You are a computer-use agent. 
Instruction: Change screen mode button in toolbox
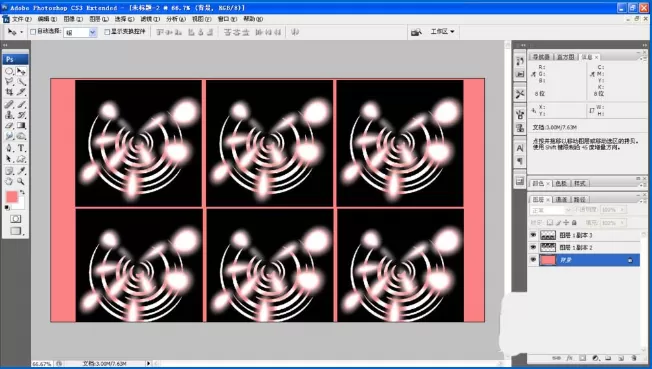click(x=16, y=231)
